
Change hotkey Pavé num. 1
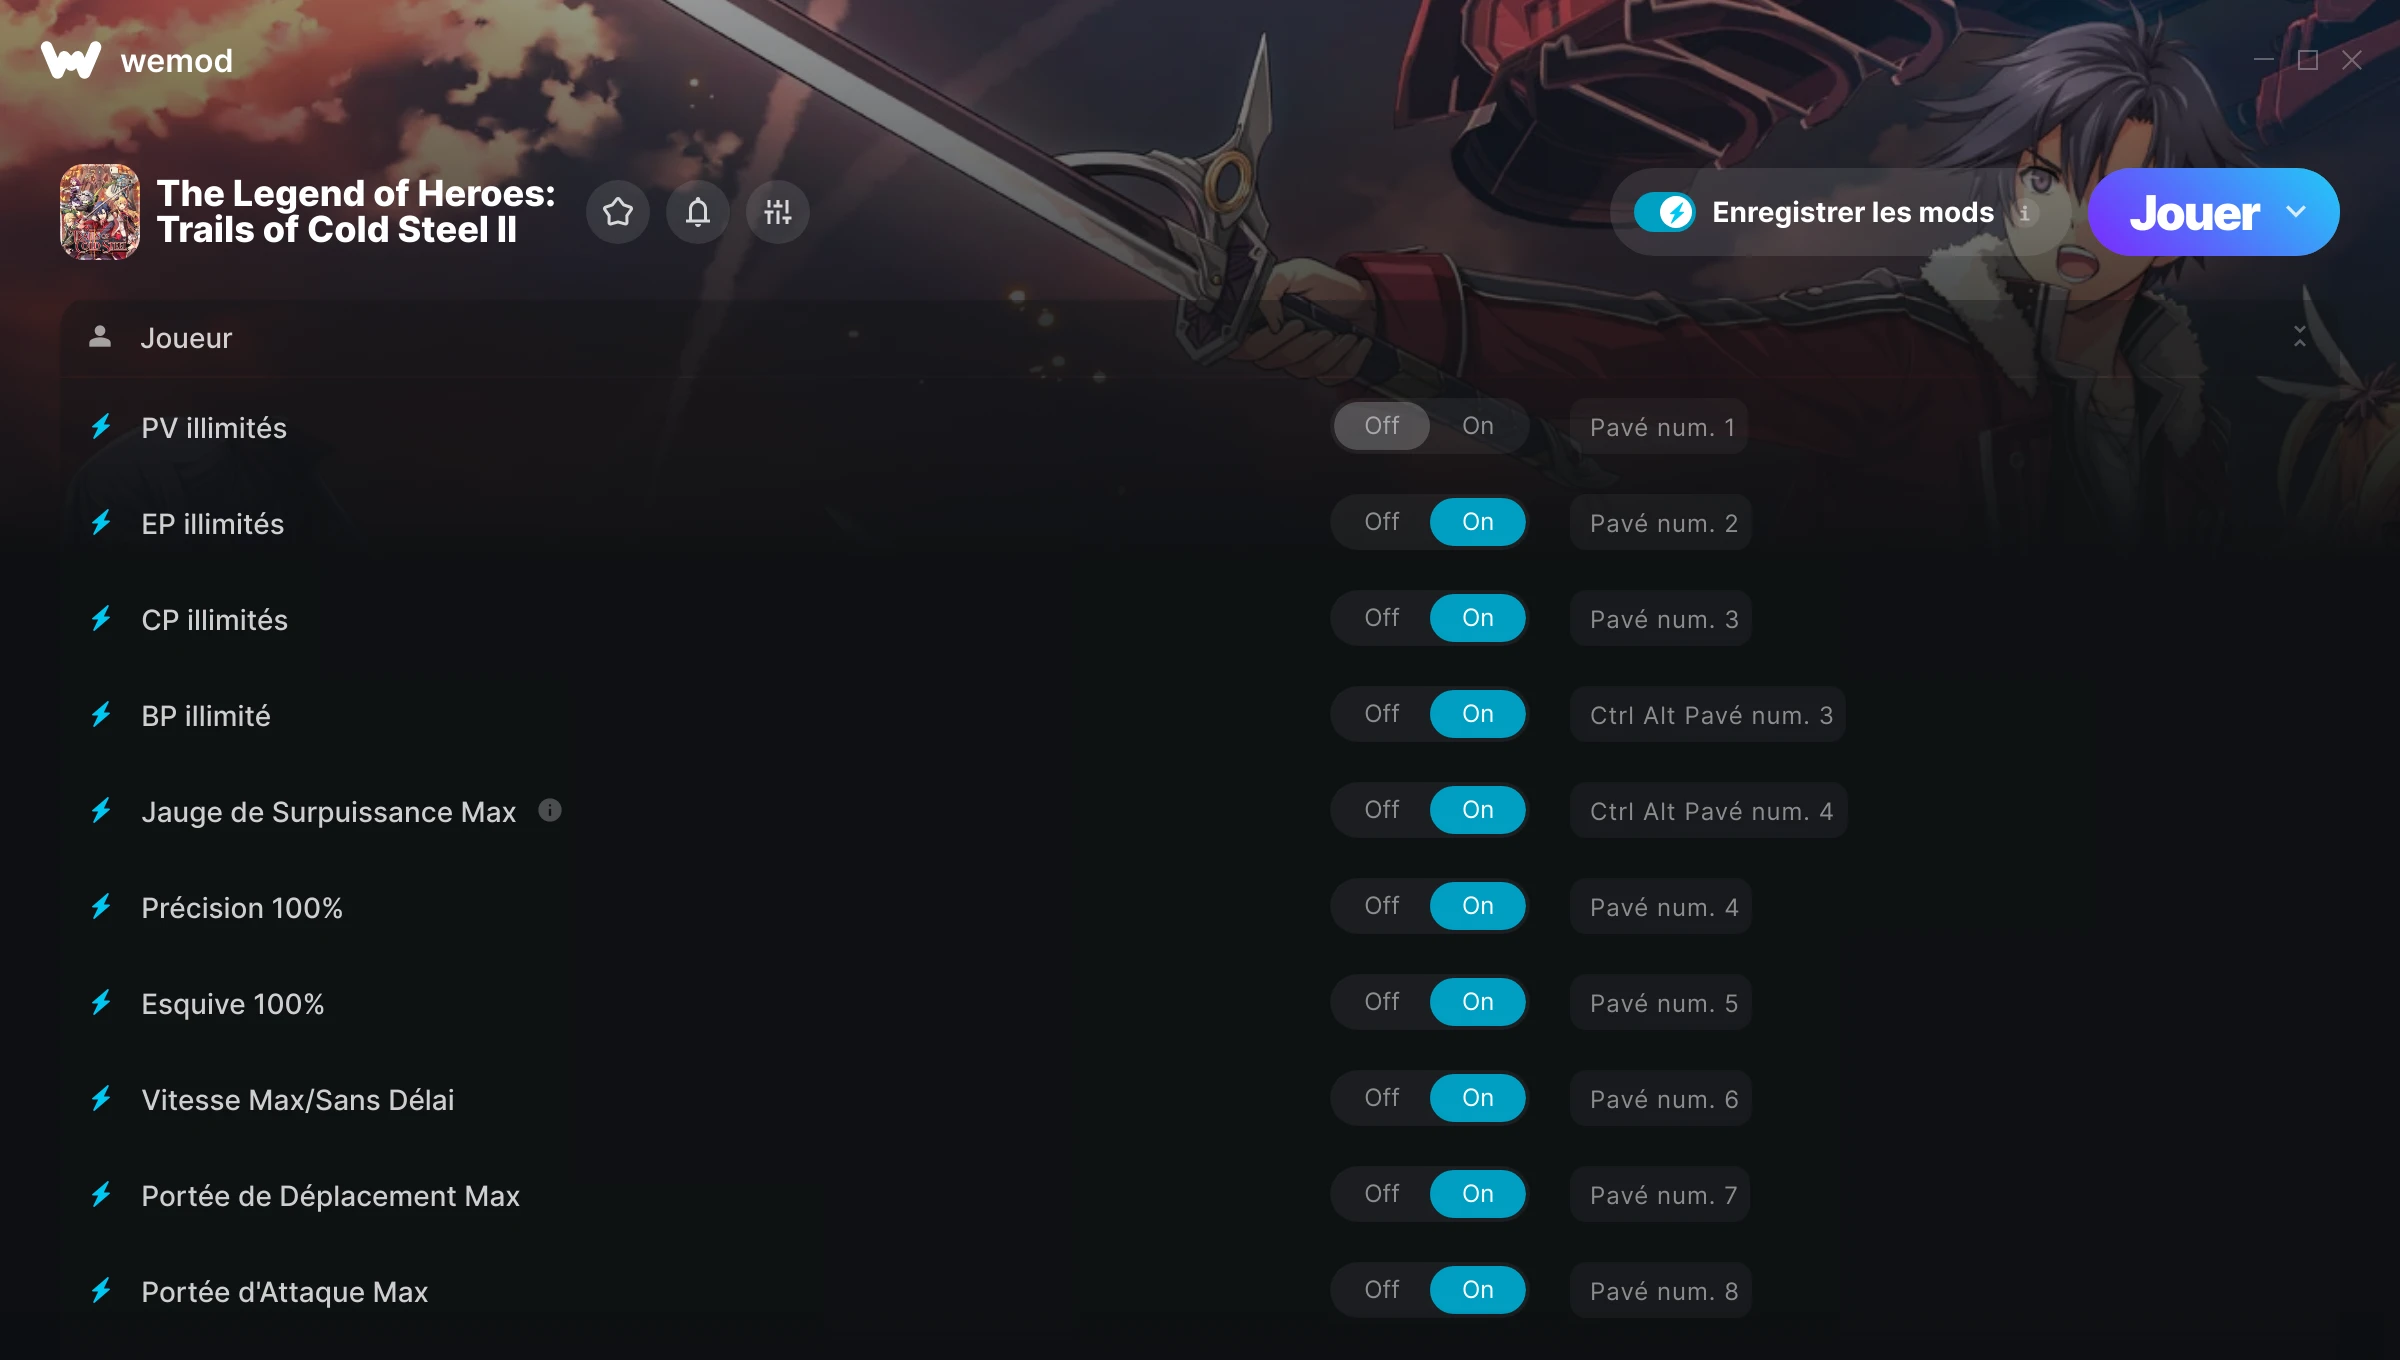click(1660, 427)
